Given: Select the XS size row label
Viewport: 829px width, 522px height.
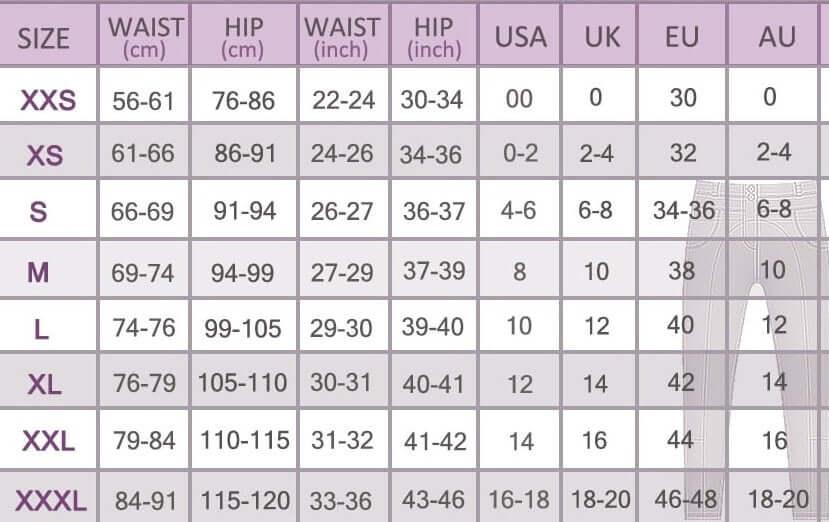Looking at the screenshot, I should click(44, 156).
